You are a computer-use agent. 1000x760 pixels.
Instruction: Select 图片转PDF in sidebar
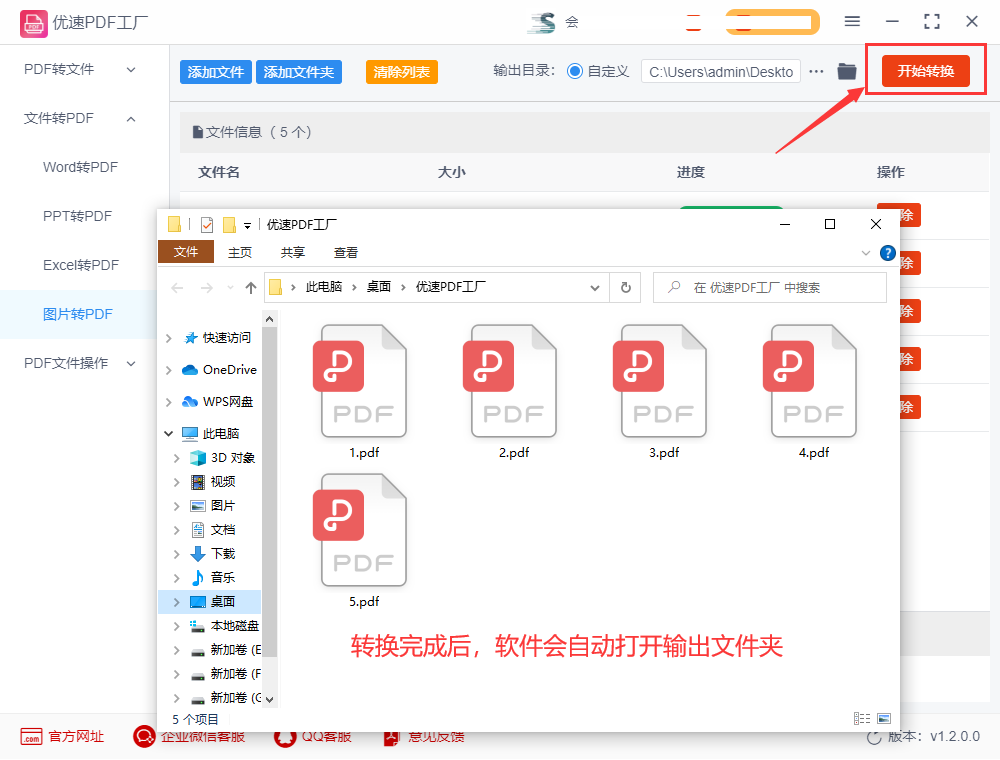tap(78, 314)
